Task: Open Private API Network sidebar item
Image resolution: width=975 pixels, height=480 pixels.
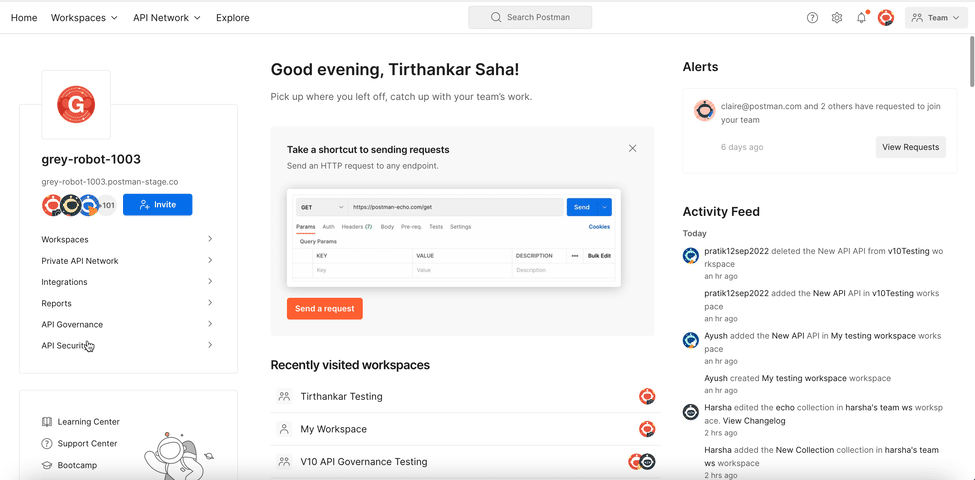Action: 80,261
